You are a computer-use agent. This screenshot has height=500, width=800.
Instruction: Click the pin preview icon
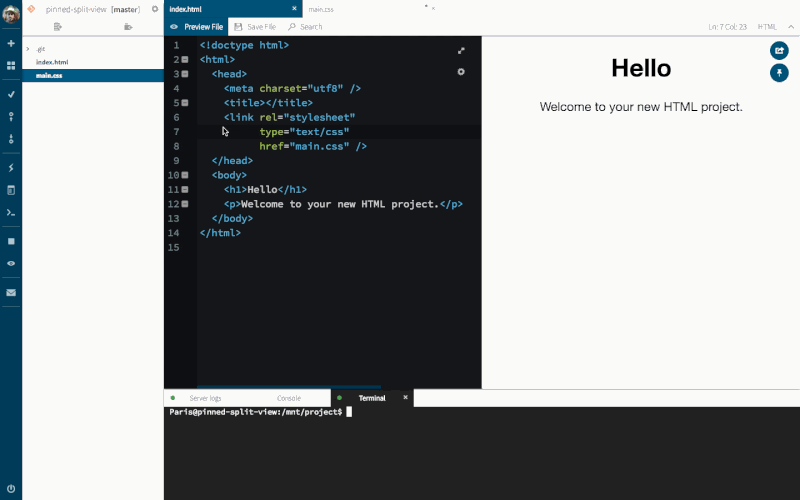[x=779, y=73]
